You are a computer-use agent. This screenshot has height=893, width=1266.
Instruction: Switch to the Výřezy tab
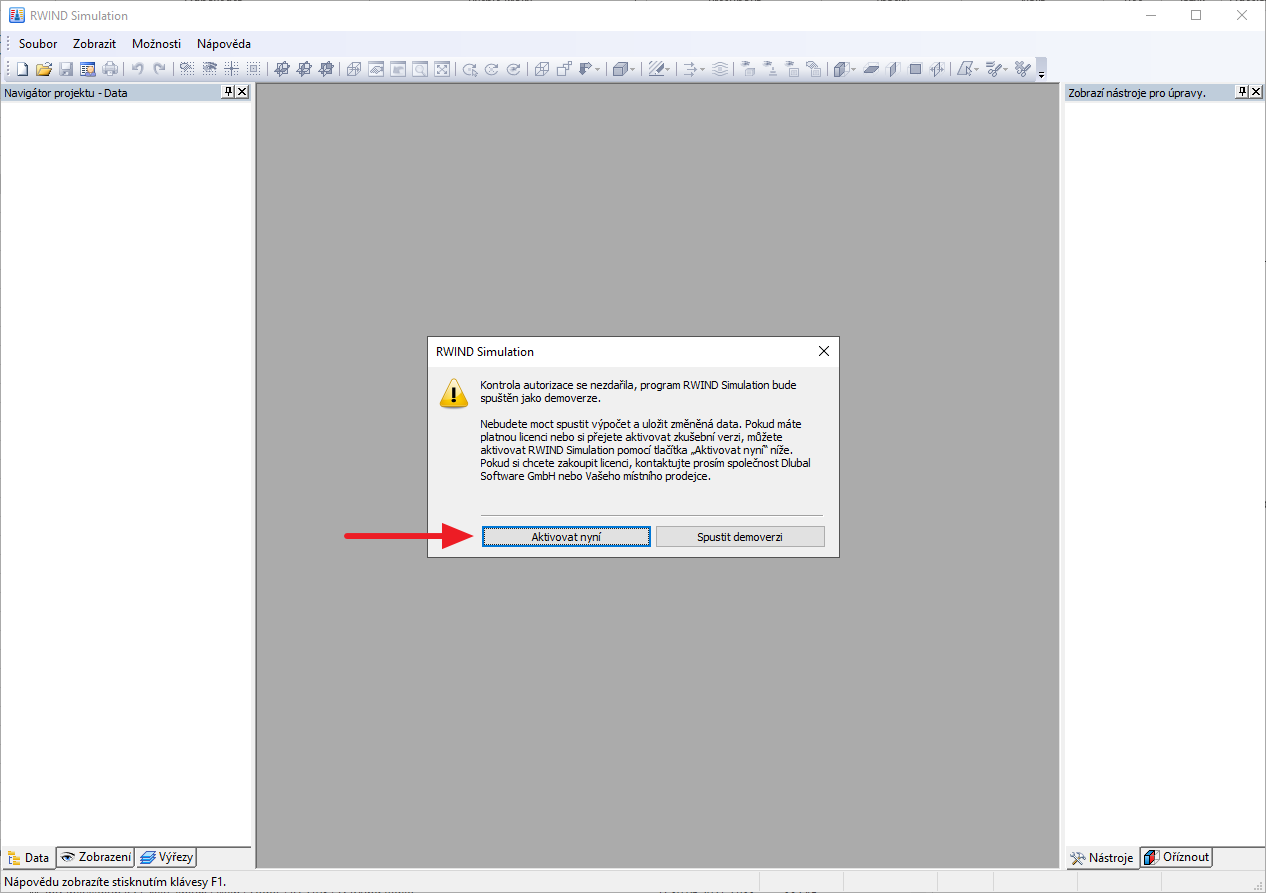click(x=166, y=857)
